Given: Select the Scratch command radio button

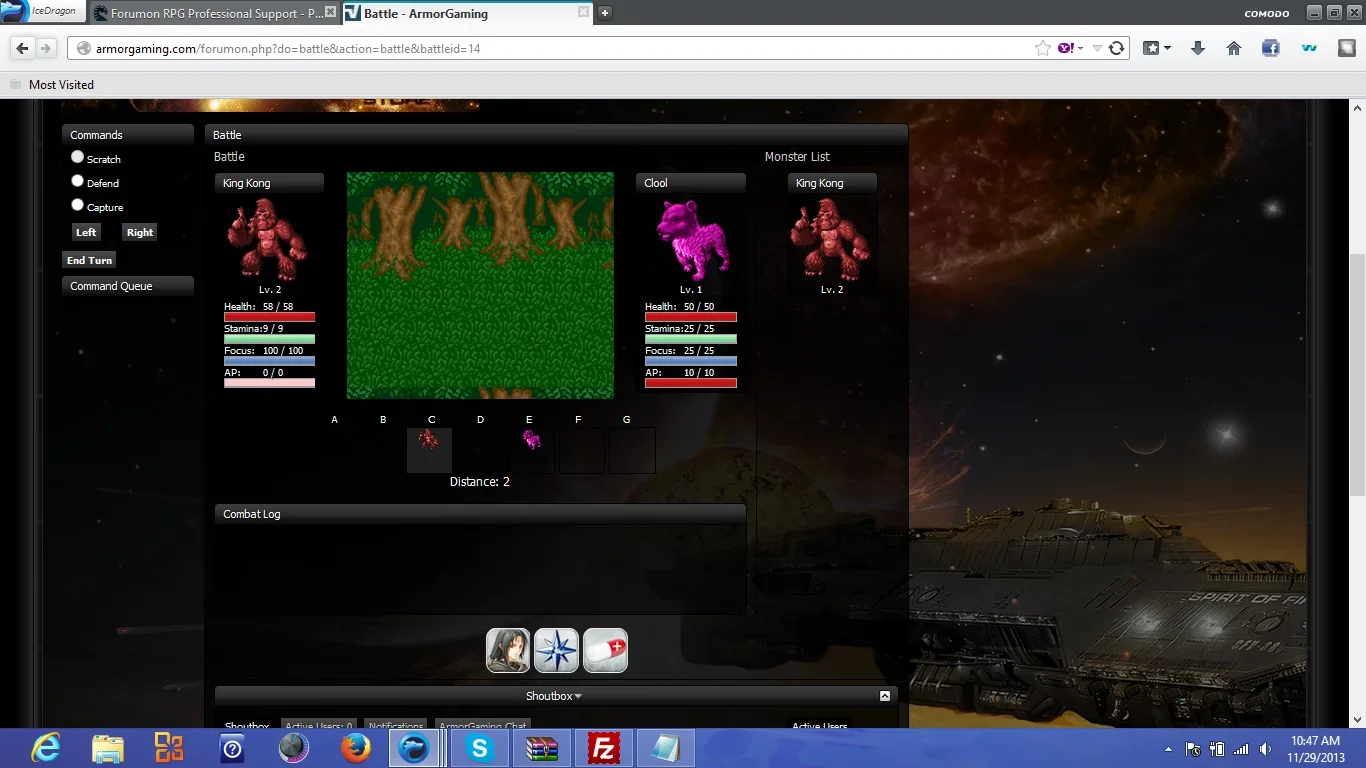Looking at the screenshot, I should (x=77, y=158).
